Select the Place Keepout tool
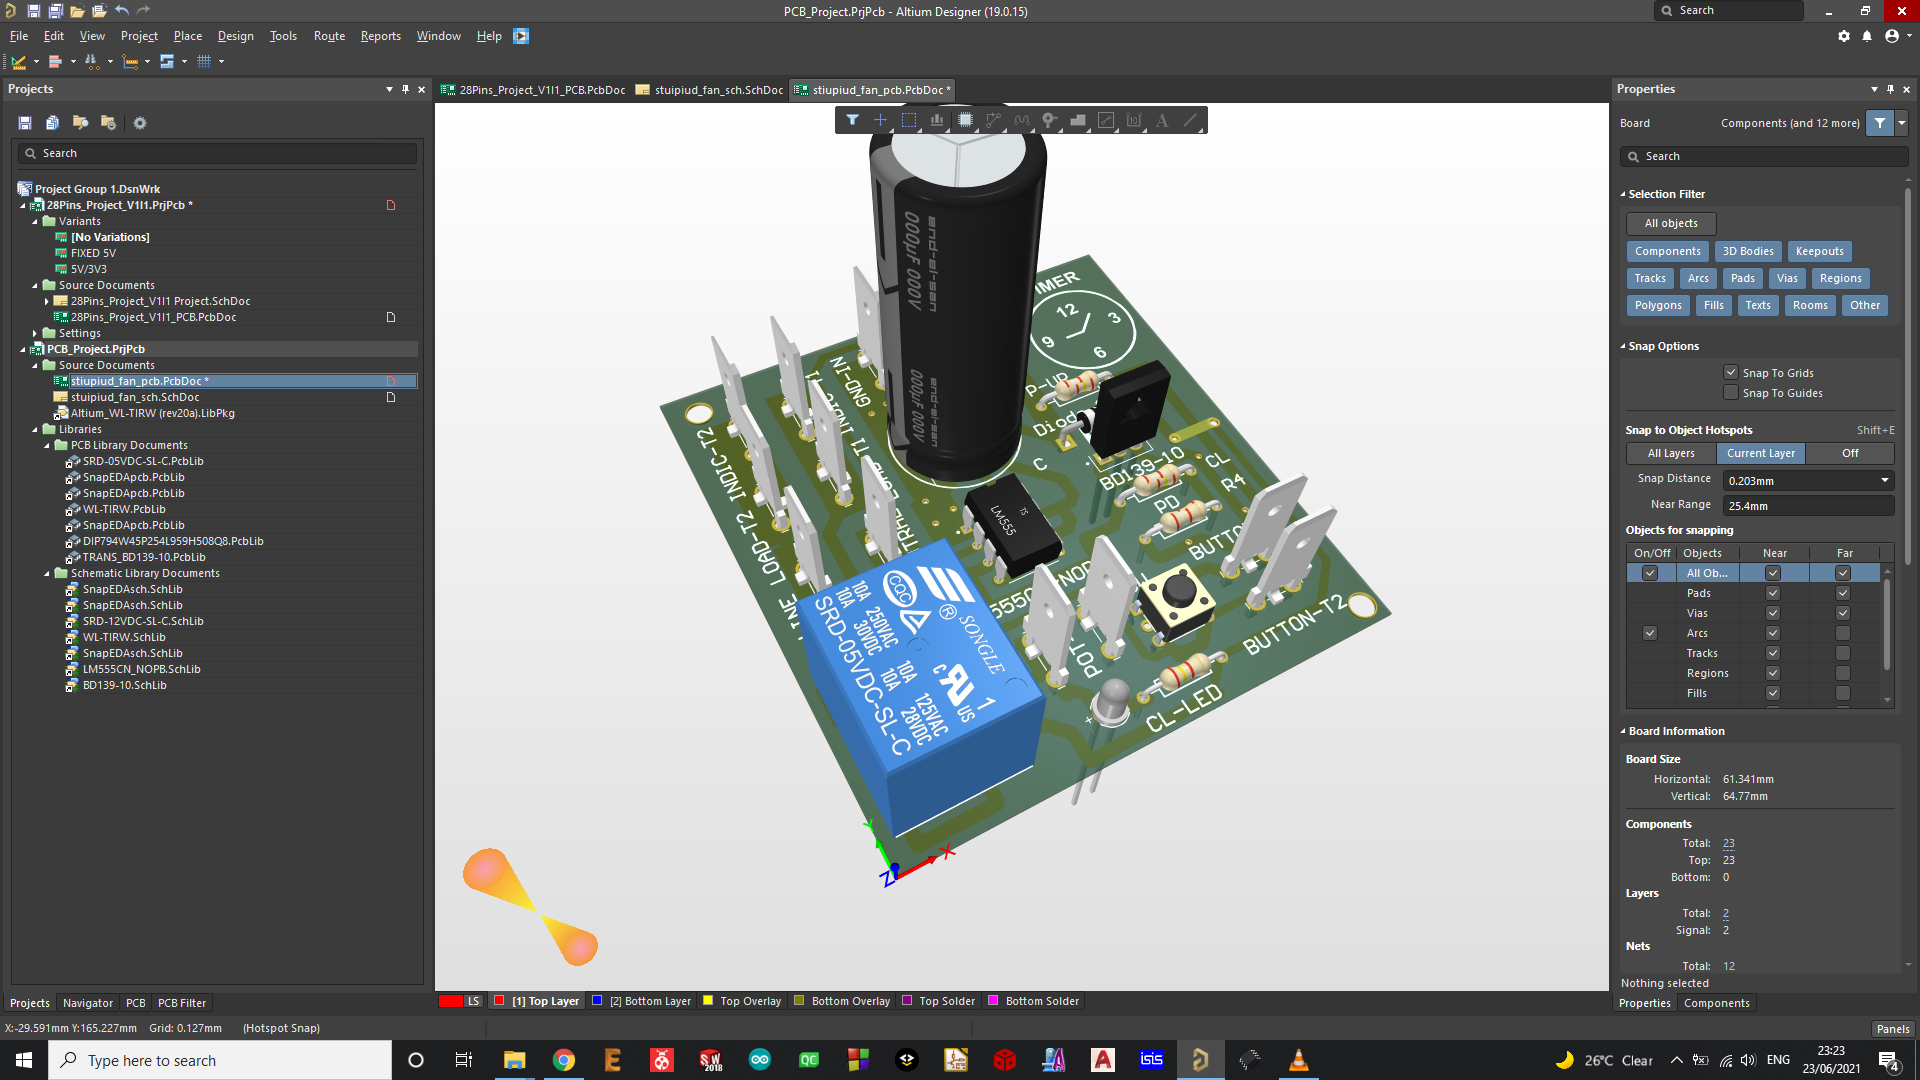 [1106, 120]
